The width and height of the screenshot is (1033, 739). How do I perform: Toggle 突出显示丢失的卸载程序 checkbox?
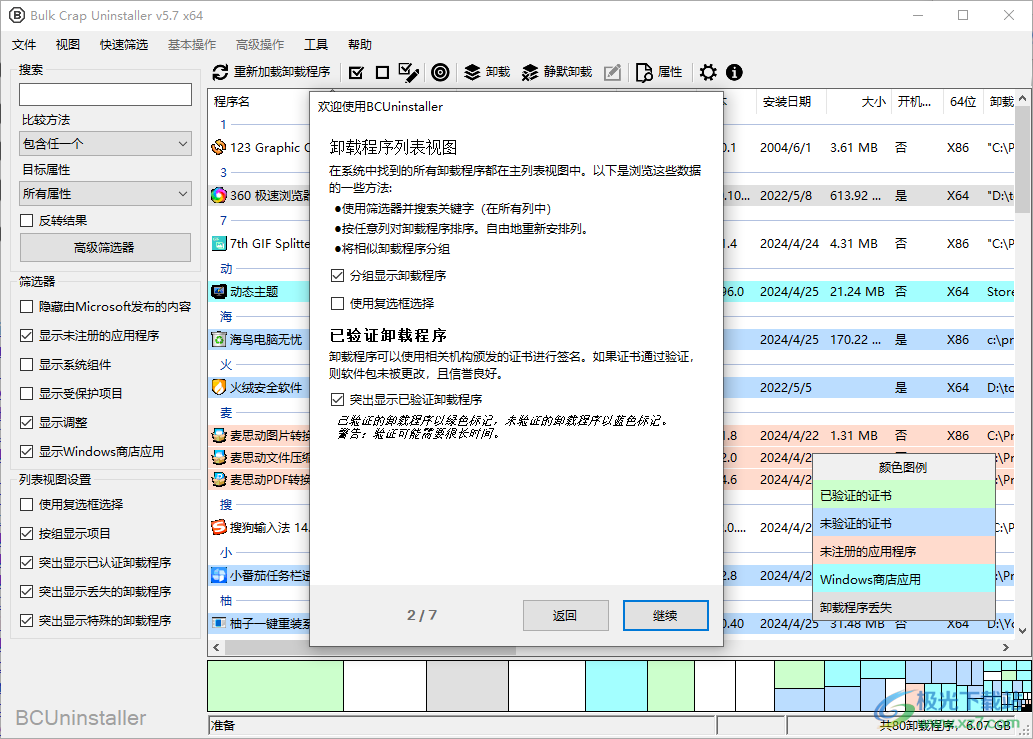26,591
